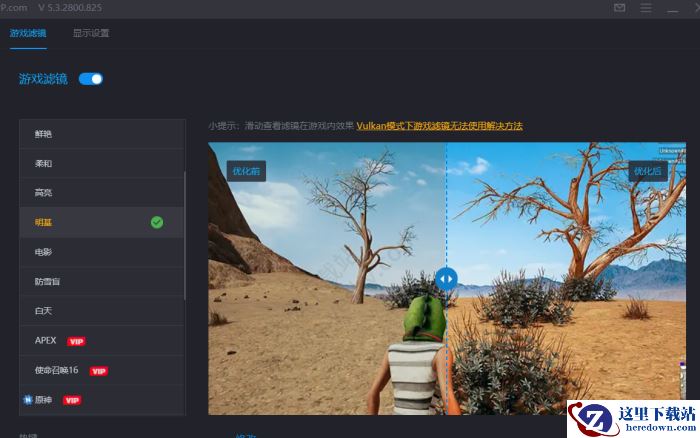Select the 防雪盲 filter
The width and height of the screenshot is (700, 438).
pos(102,281)
